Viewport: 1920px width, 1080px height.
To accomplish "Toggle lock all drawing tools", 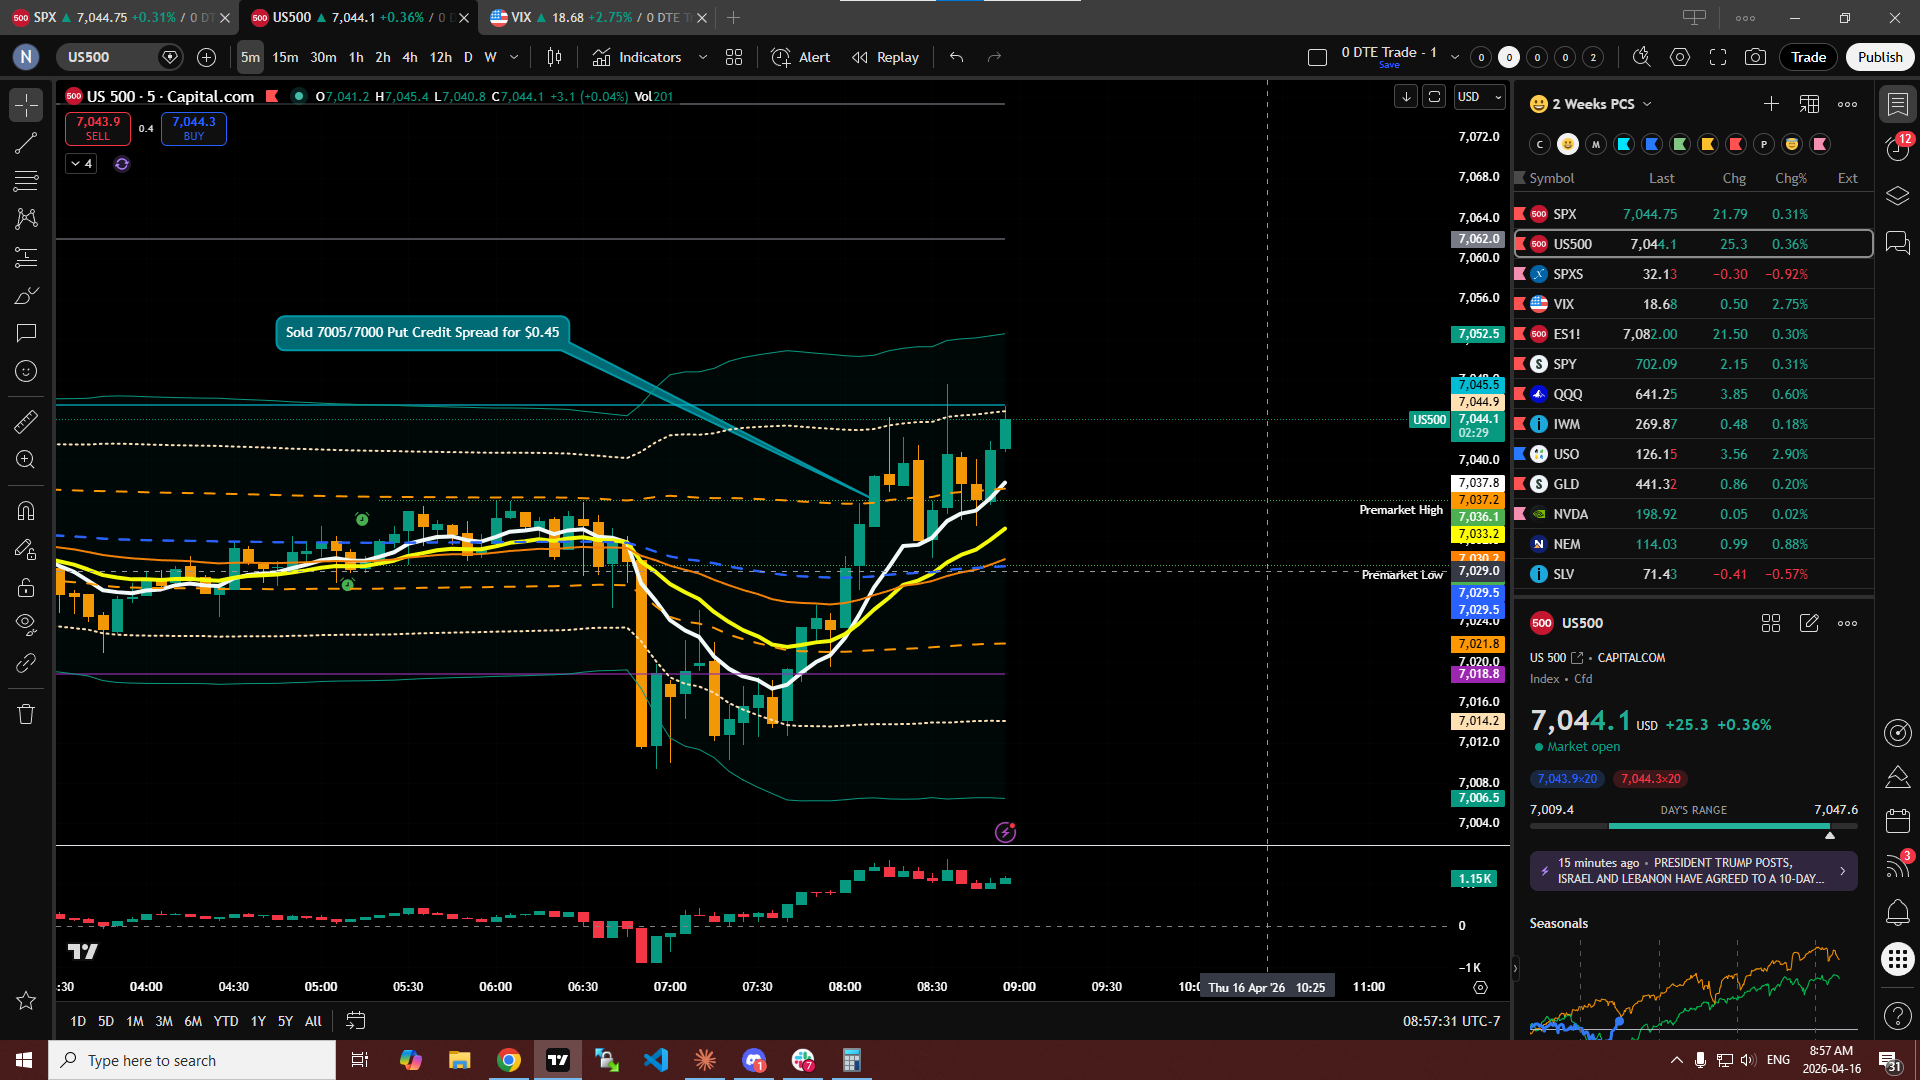I will pos(26,587).
